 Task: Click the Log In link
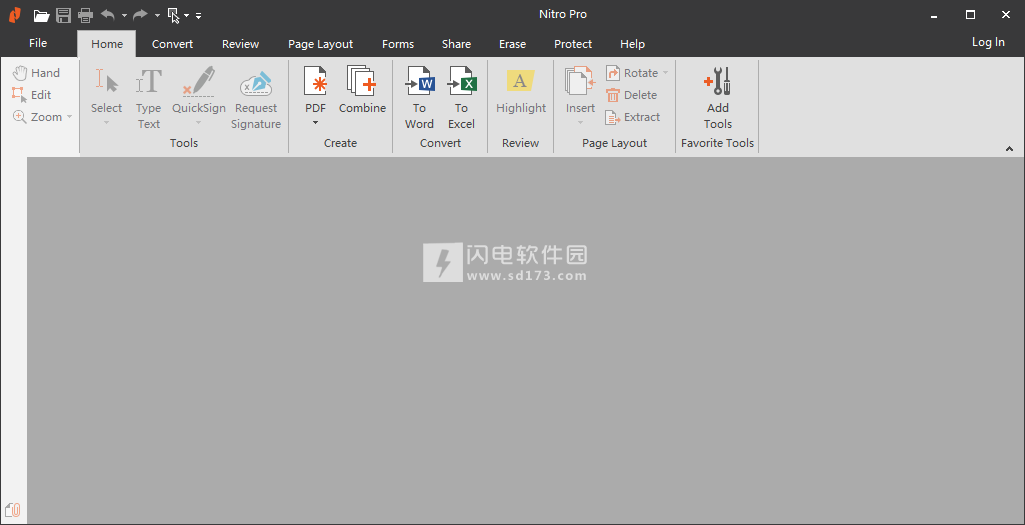click(988, 42)
